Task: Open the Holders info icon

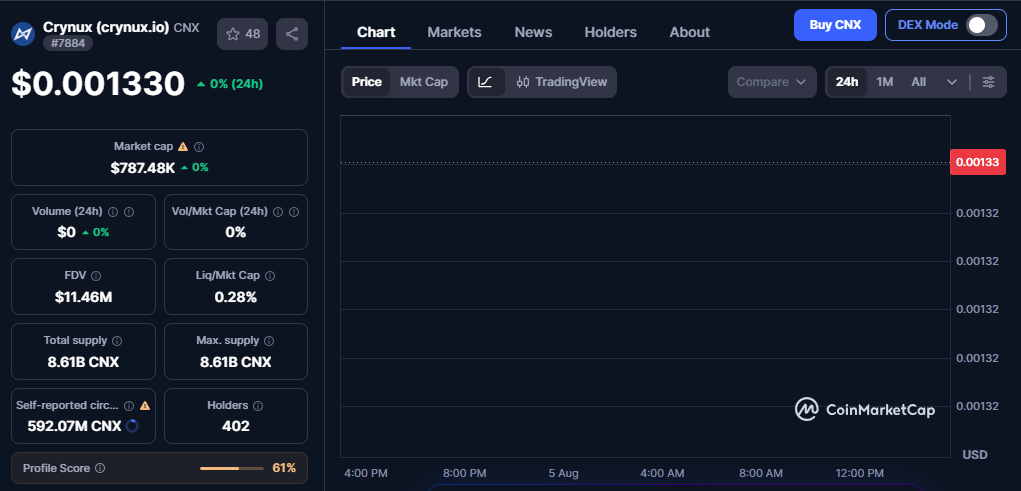Action: [258, 405]
